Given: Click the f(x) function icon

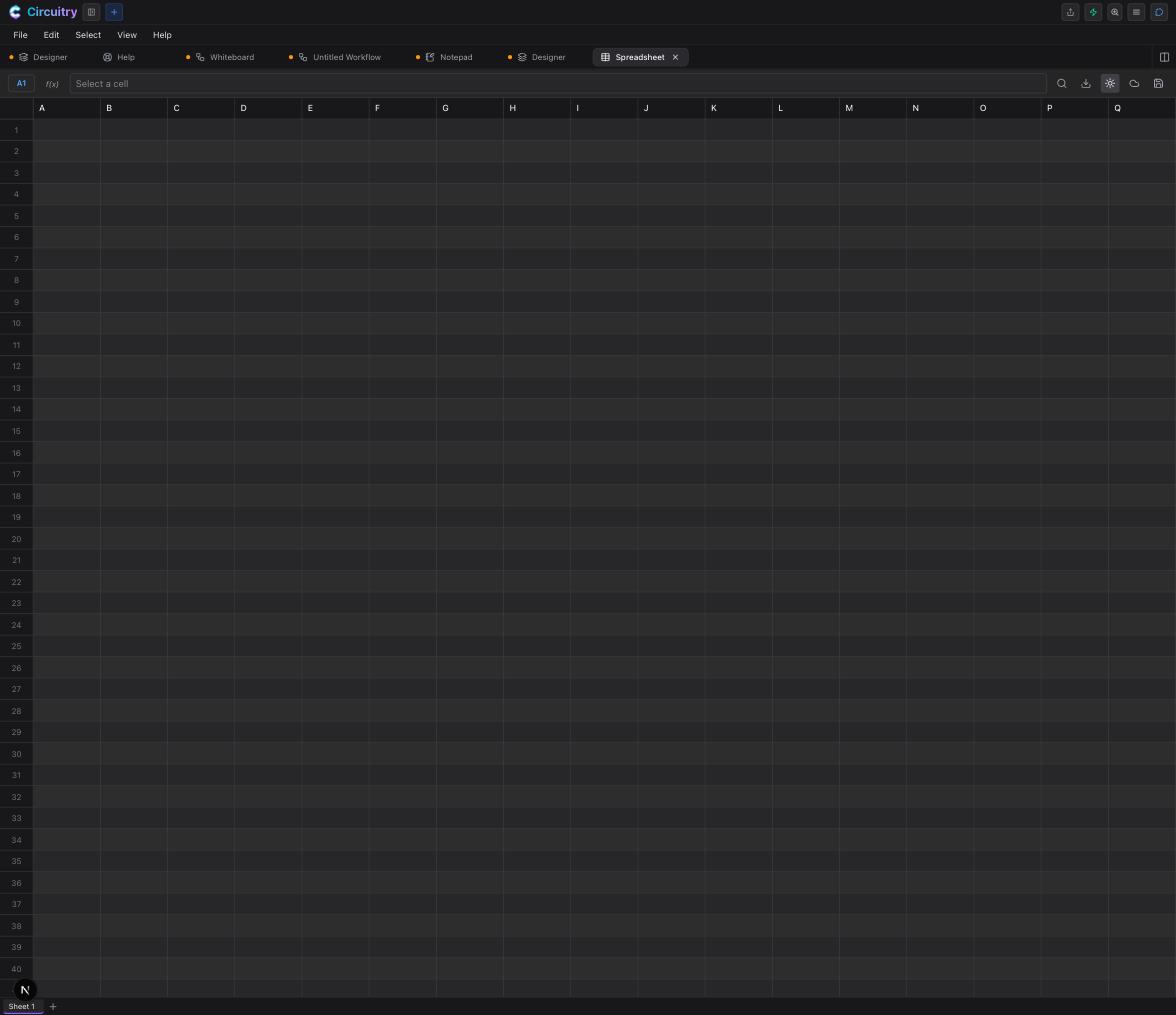Looking at the screenshot, I should pos(52,84).
